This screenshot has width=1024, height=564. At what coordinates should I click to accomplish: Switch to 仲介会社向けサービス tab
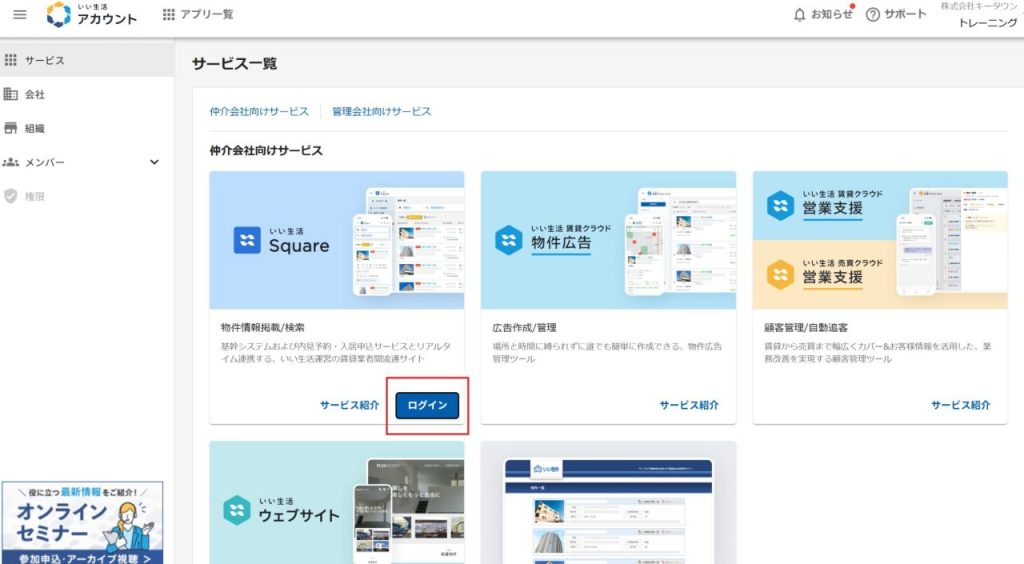[x=259, y=111]
